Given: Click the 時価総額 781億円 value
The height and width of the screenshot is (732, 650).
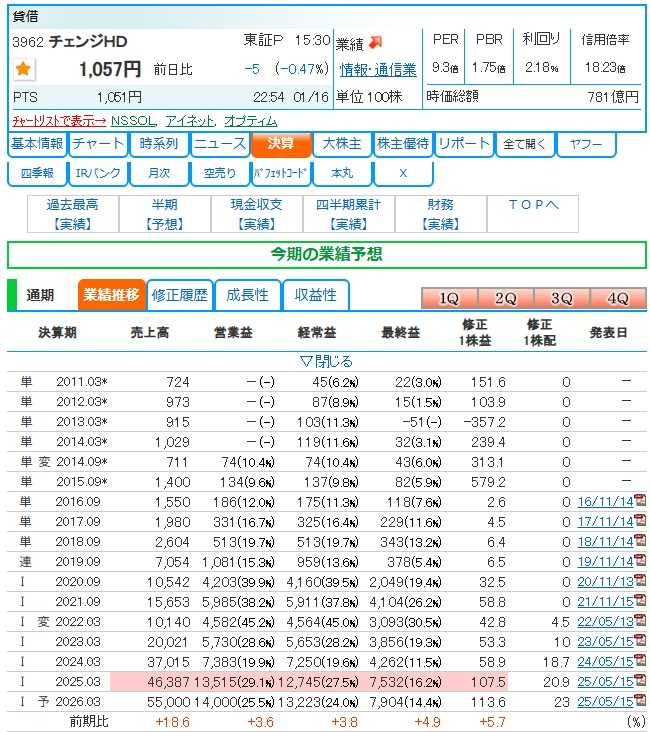Looking at the screenshot, I should 613,97.
